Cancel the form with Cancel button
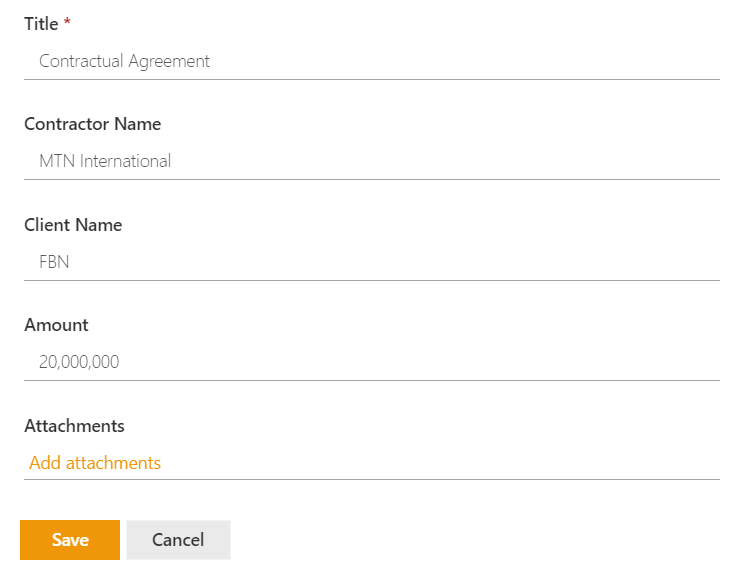Screen dimensions: 738x581 [x=178, y=540]
